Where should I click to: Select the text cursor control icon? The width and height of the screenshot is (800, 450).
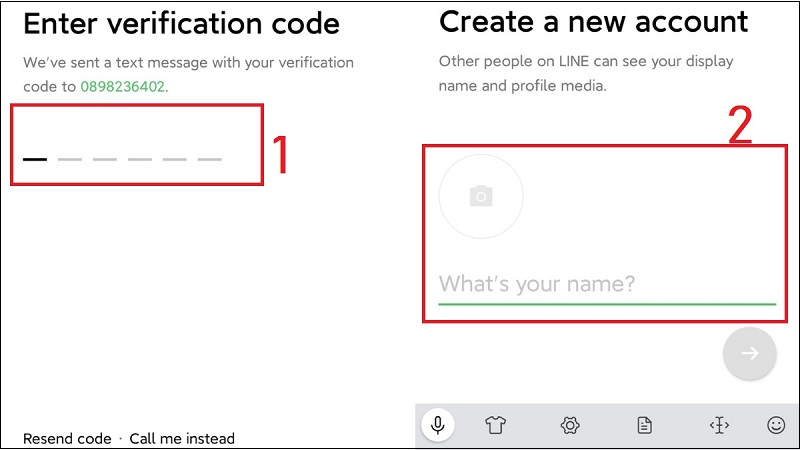[719, 425]
